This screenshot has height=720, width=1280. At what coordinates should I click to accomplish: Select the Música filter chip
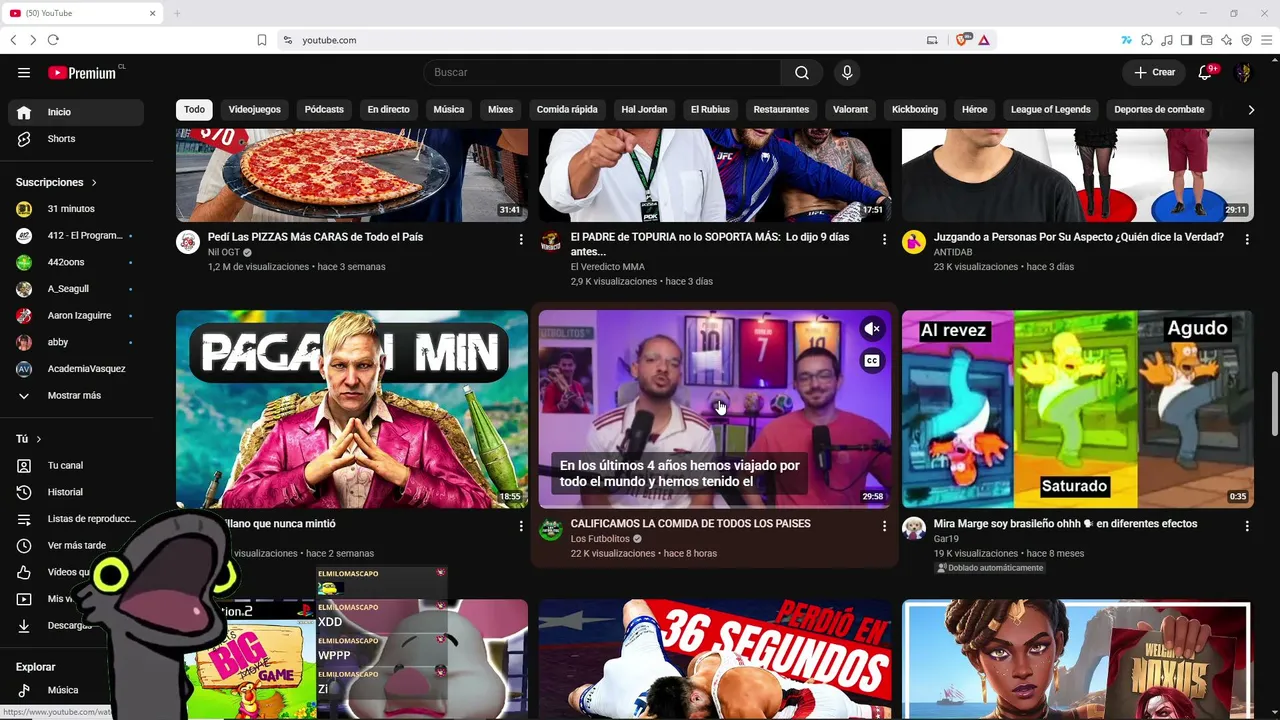(449, 110)
